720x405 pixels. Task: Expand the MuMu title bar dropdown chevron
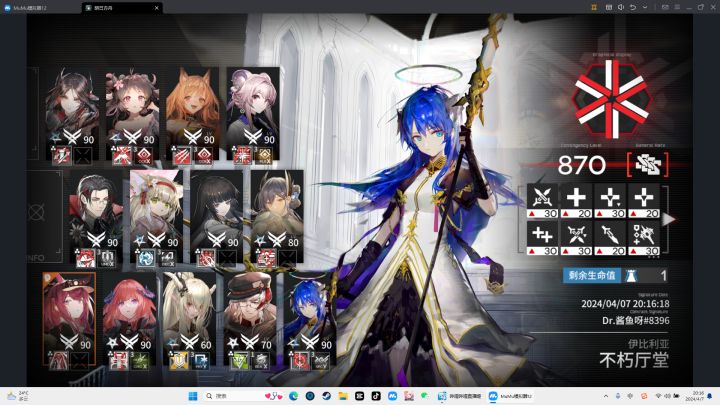645,7
